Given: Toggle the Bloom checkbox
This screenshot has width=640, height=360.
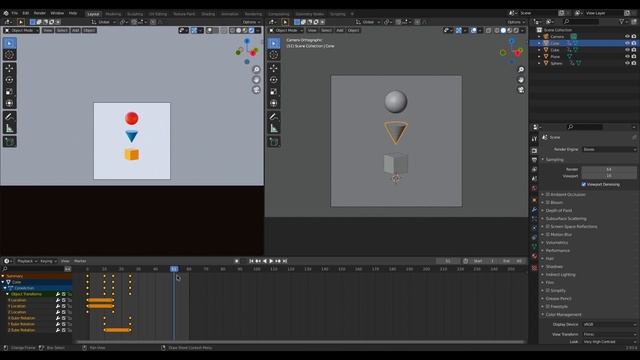Looking at the screenshot, I should pos(548,202).
